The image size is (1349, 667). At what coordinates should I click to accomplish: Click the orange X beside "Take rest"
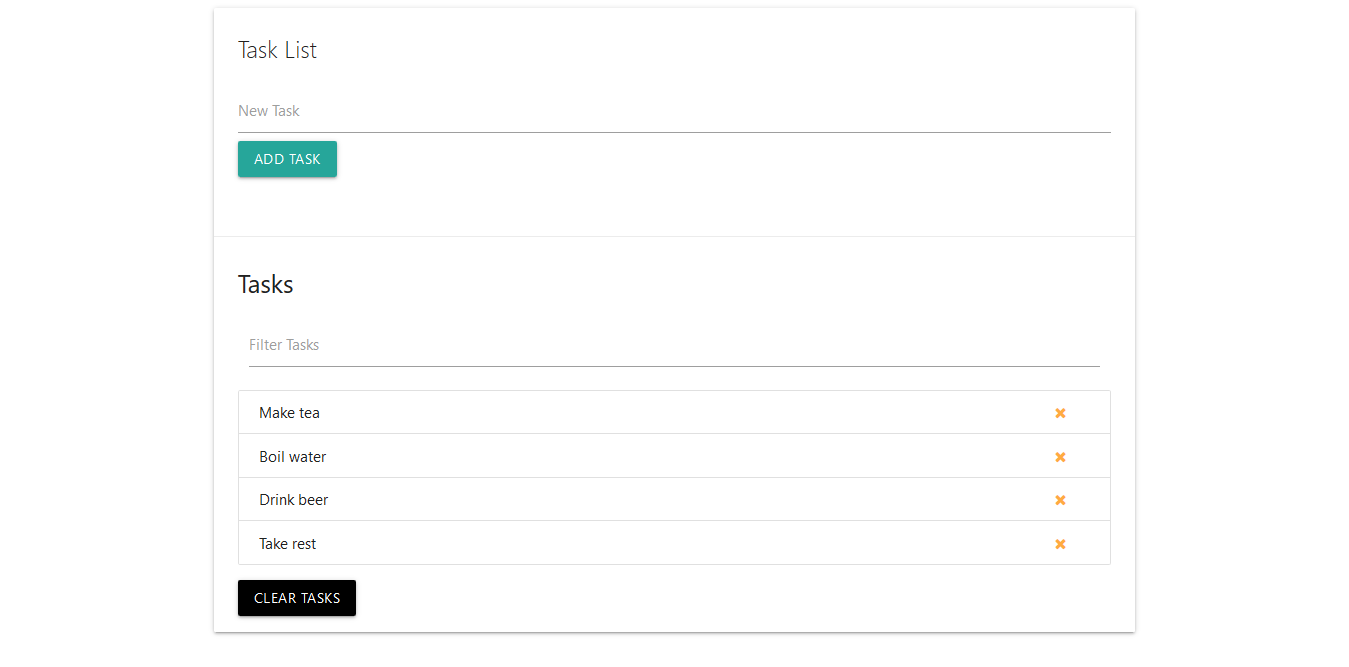pos(1060,543)
